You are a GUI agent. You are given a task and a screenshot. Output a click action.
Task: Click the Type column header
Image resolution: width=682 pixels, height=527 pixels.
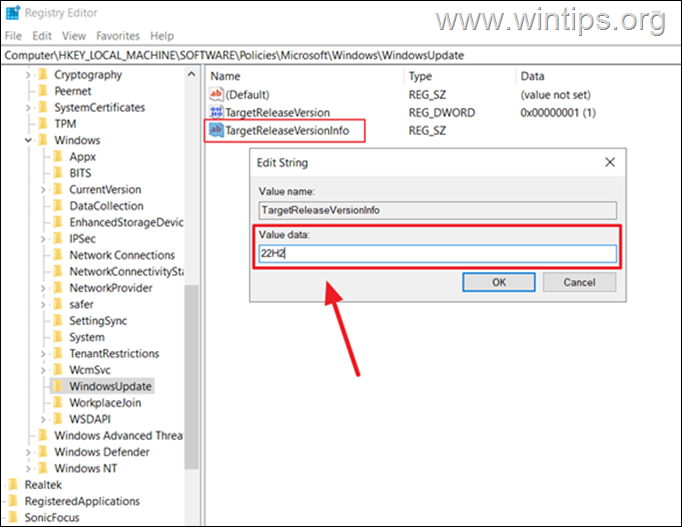tap(420, 76)
